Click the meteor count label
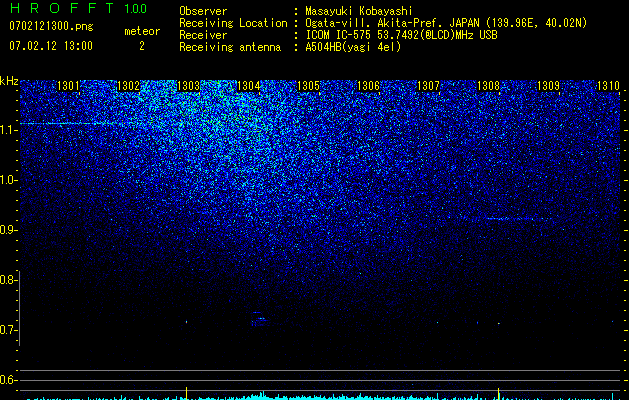This screenshot has height=400, width=629. click(142, 31)
